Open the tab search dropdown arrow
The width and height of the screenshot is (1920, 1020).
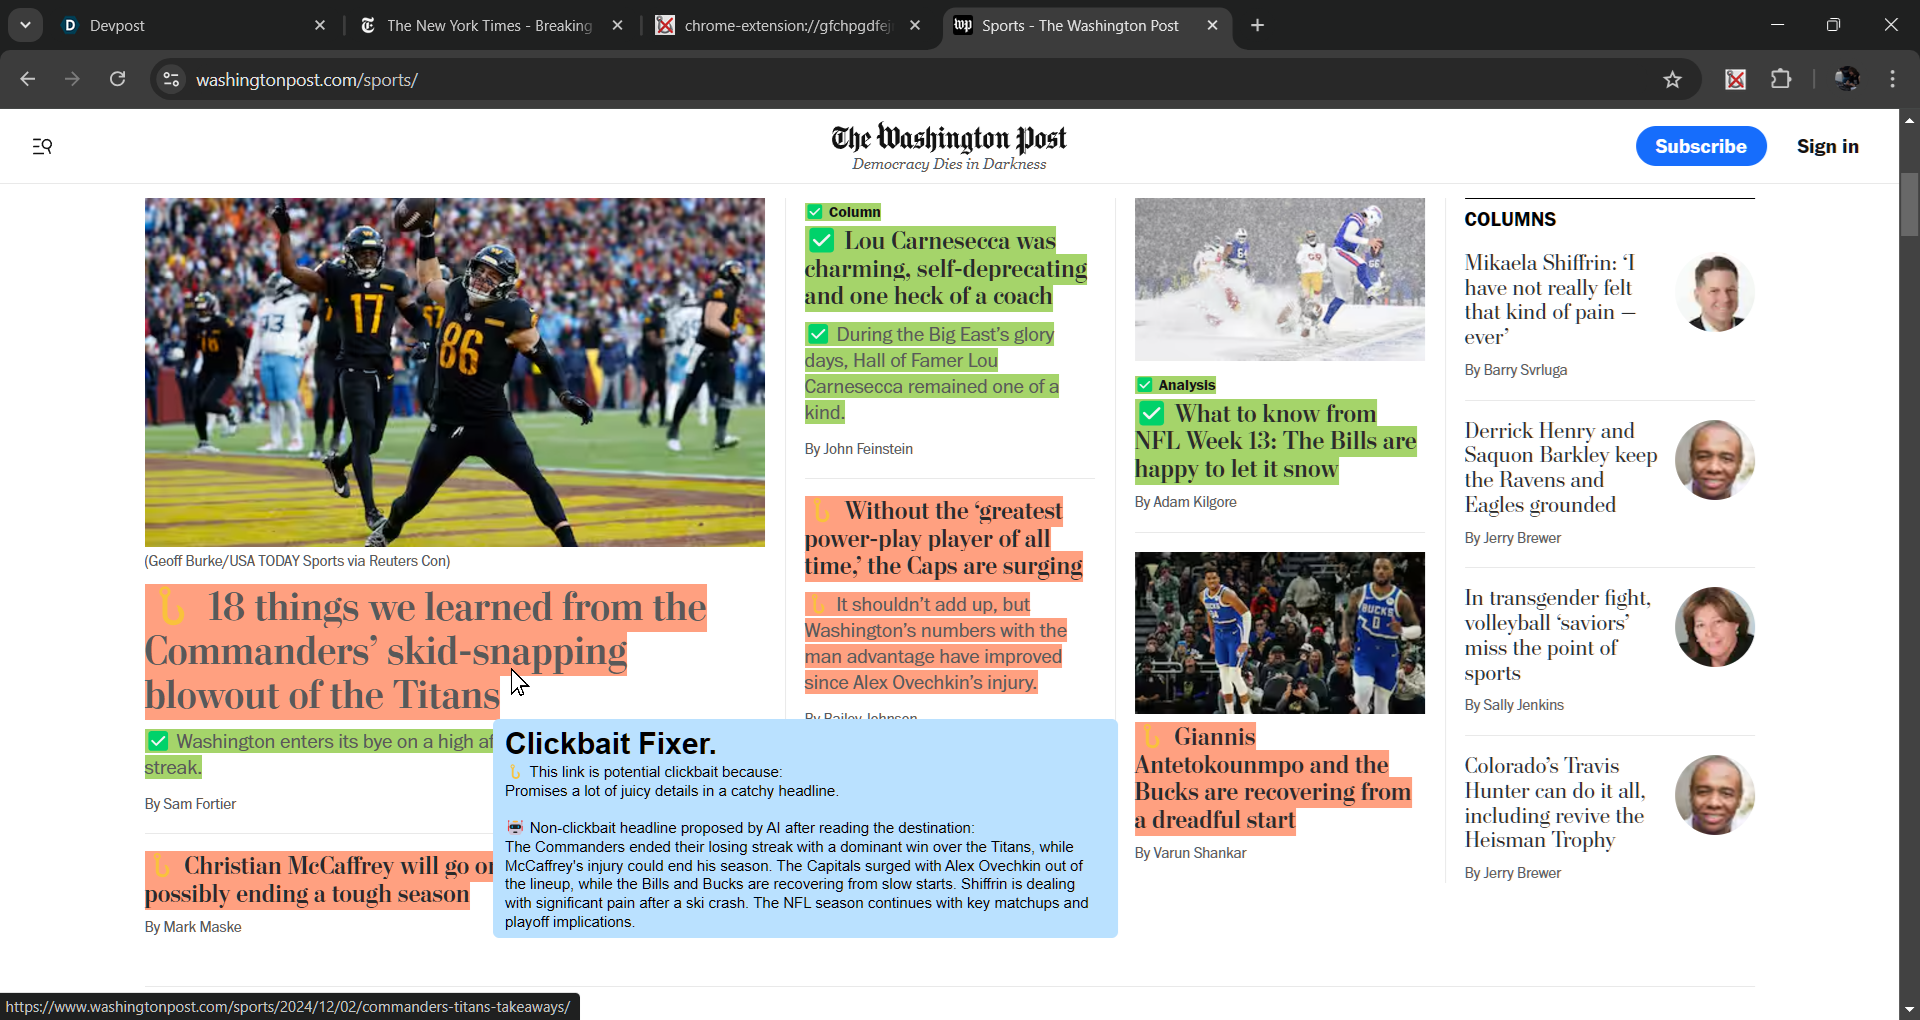25,25
